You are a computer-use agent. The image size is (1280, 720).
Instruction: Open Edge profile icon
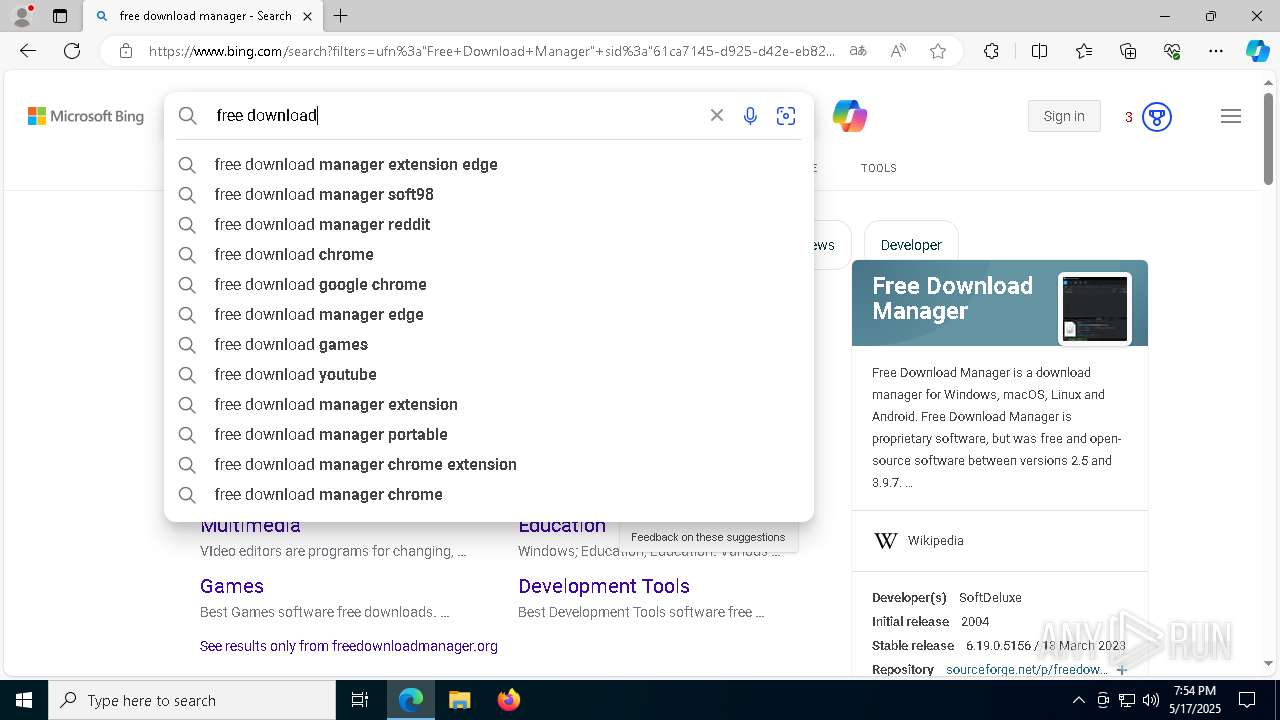[22, 16]
